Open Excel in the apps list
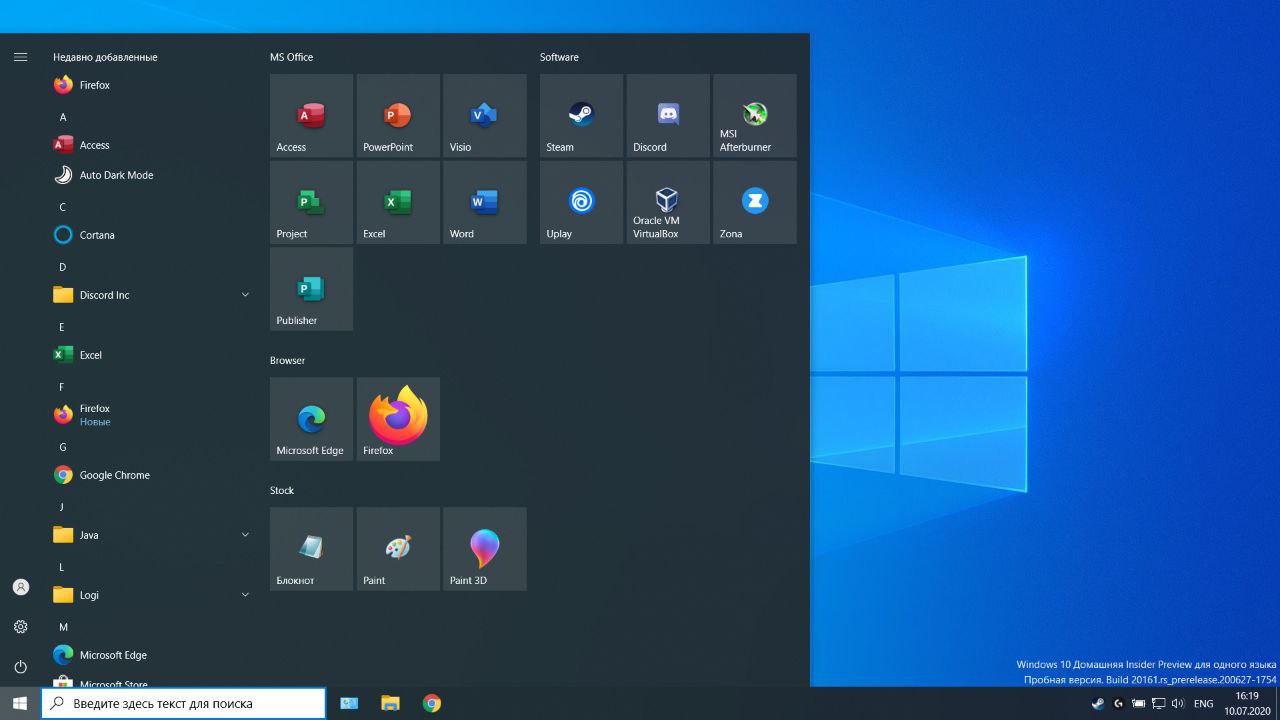 tap(150, 355)
